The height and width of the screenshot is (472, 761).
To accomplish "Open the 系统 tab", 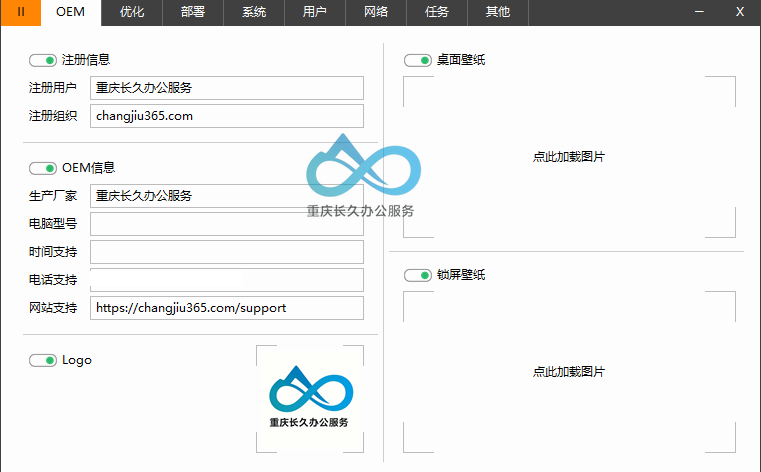I will tap(254, 12).
